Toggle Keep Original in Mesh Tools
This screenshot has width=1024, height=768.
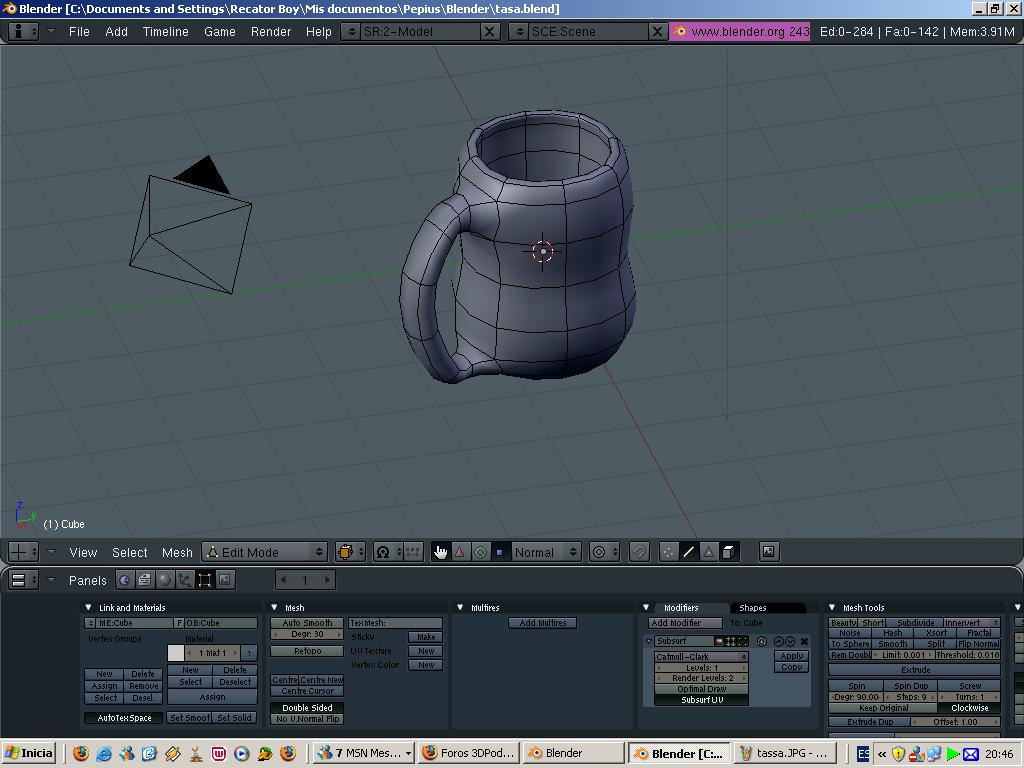click(x=883, y=708)
